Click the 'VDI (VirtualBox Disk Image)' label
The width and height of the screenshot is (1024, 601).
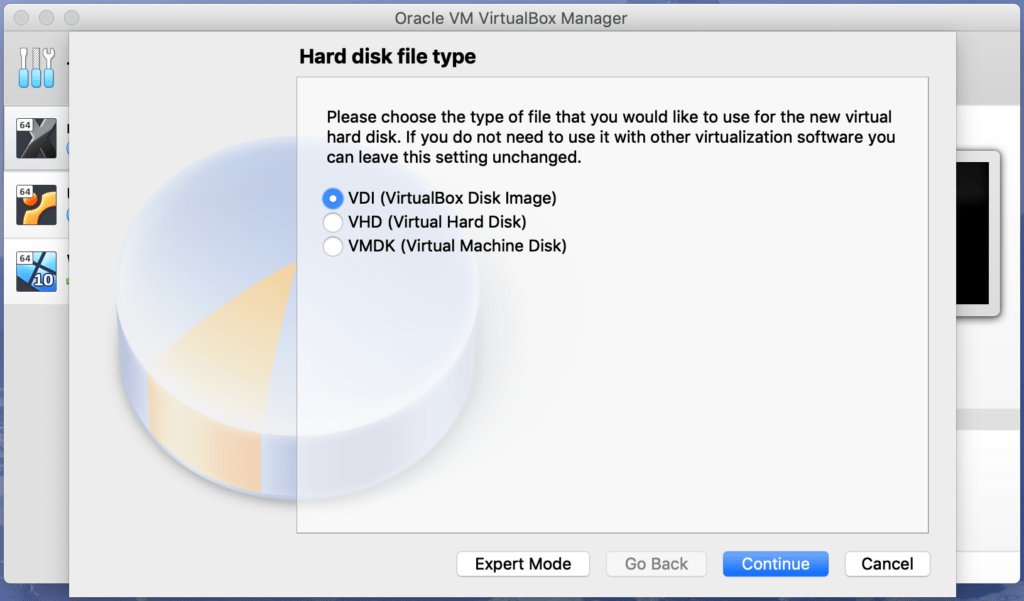pyautogui.click(x=452, y=198)
